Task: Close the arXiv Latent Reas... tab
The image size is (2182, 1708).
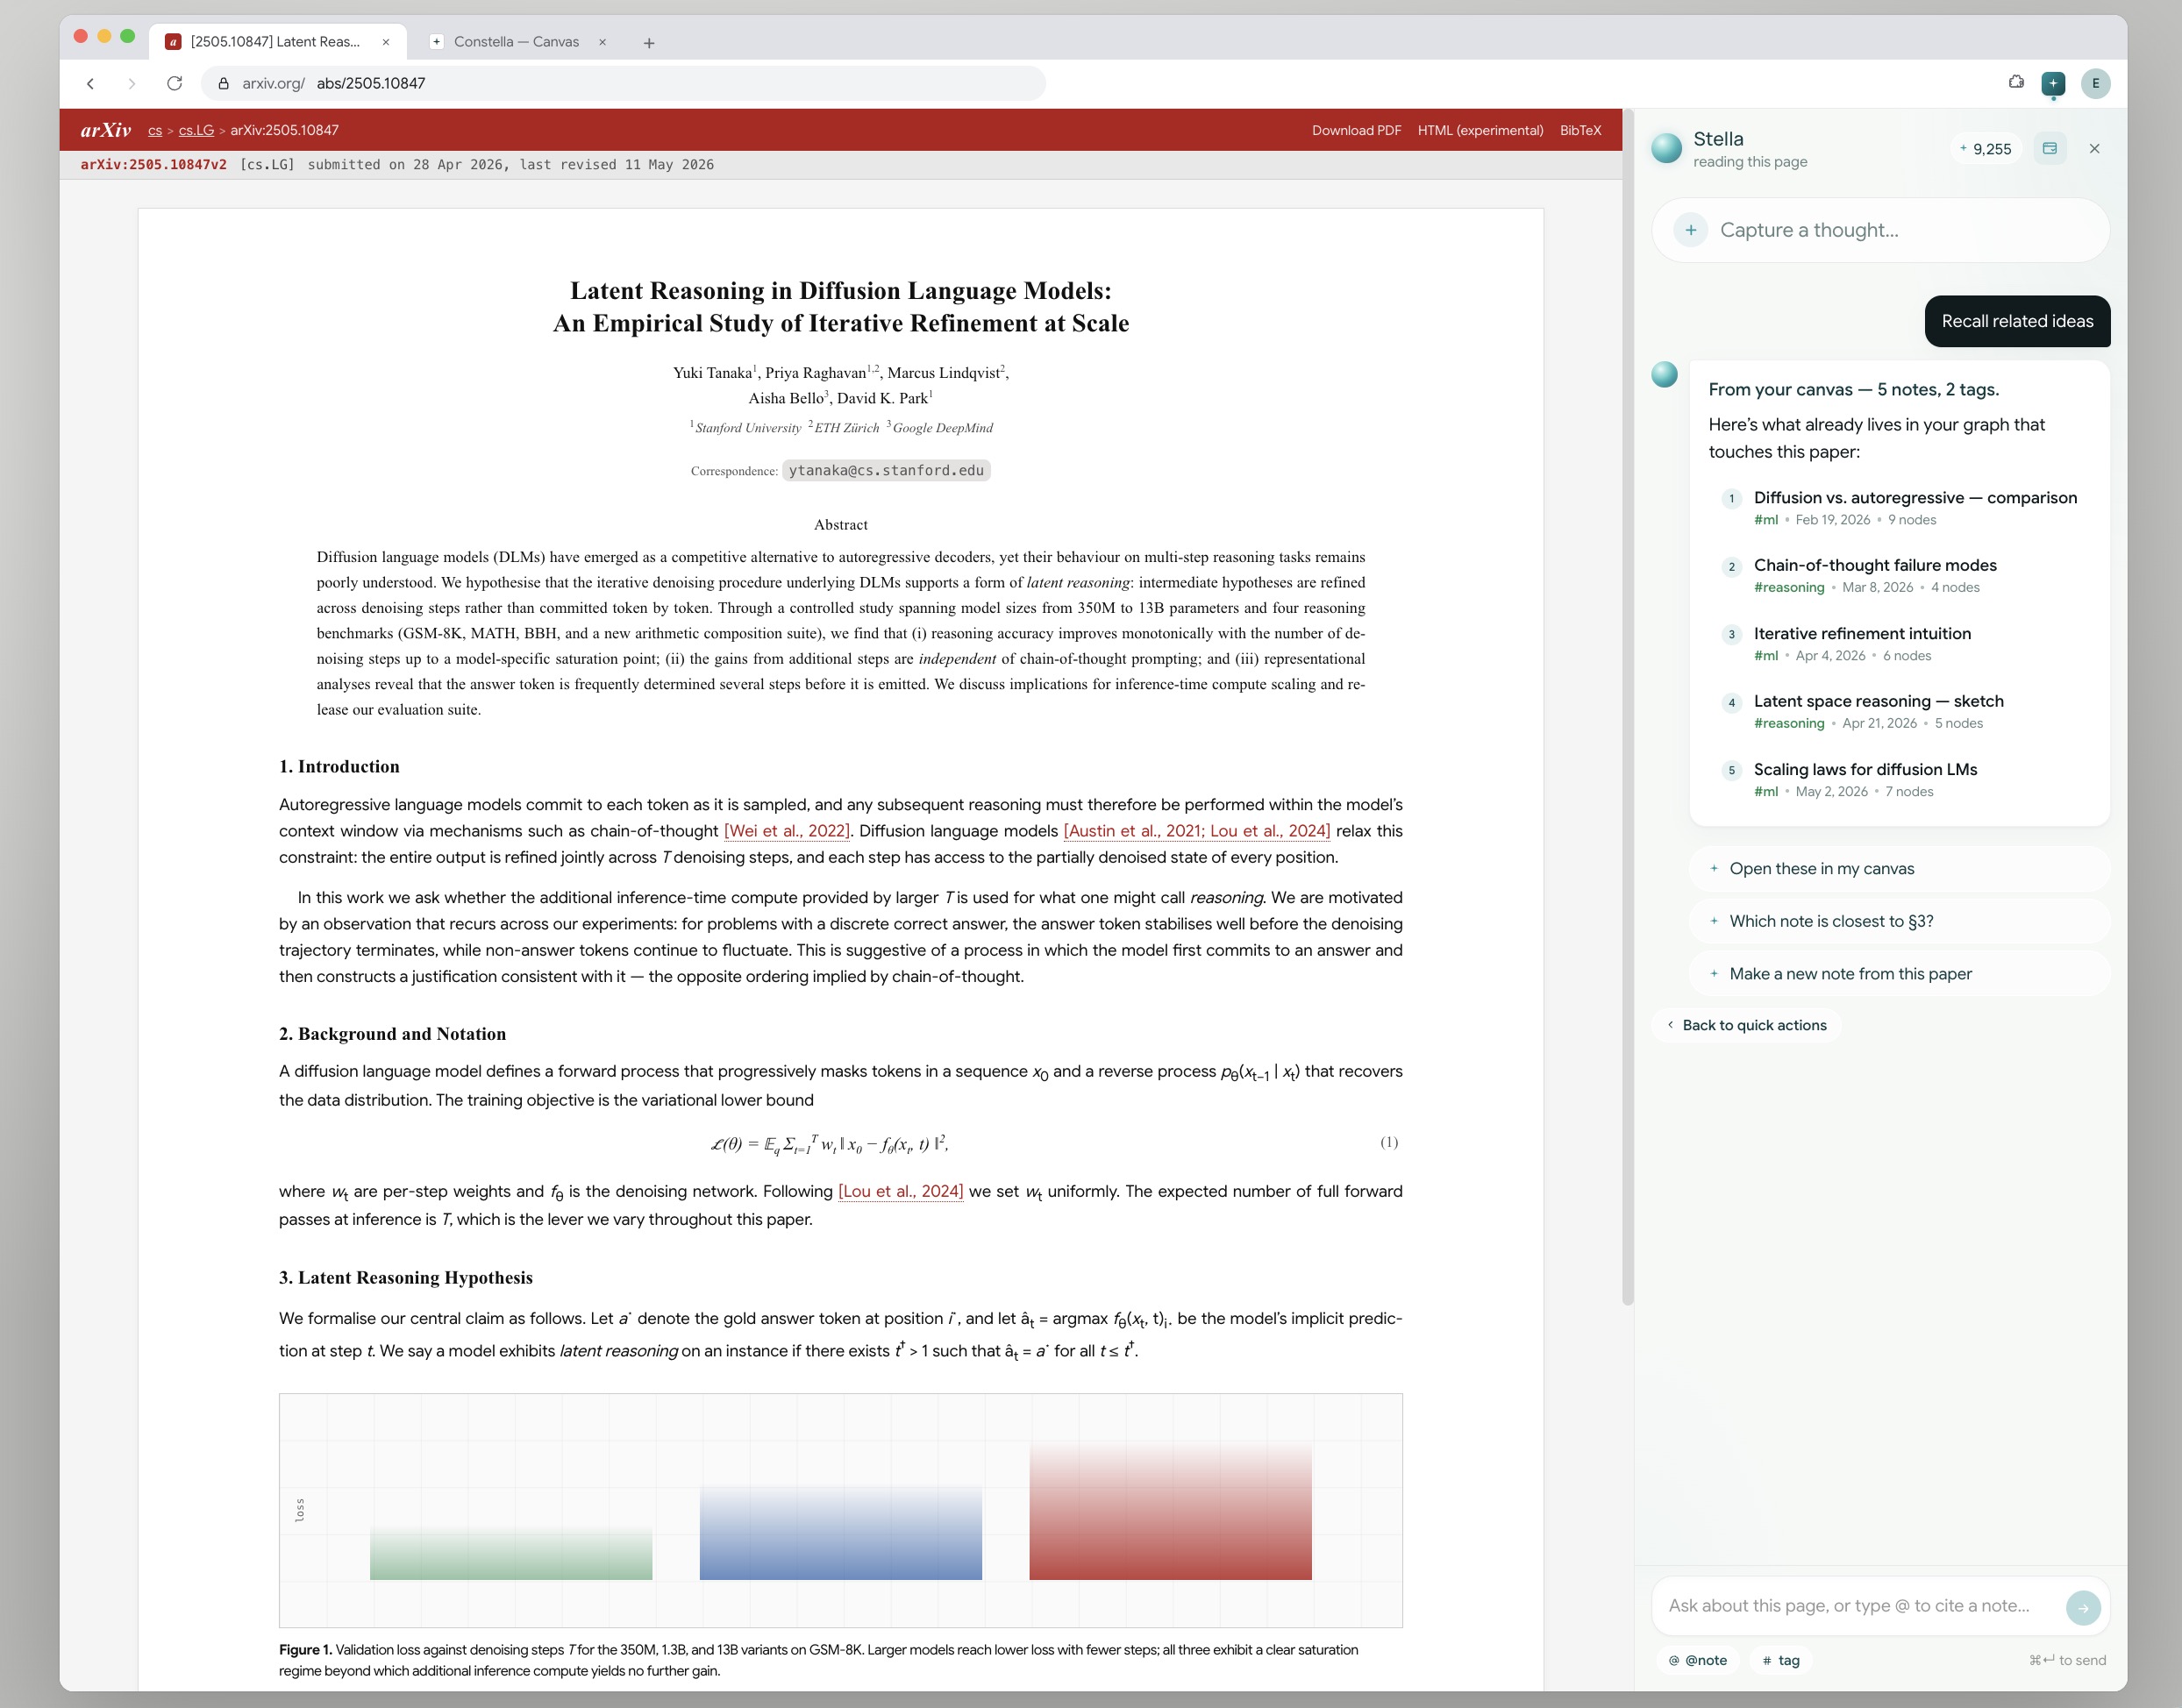Action: click(385, 42)
